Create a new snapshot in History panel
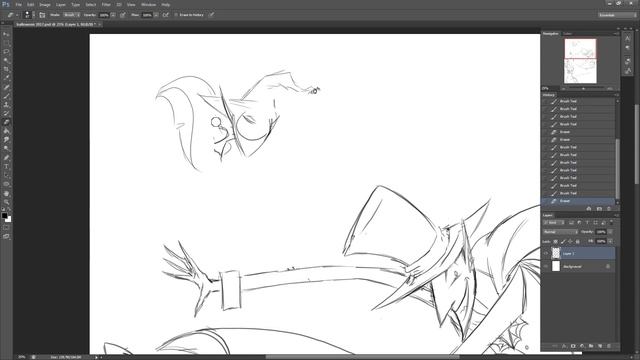Screen dimensions: 640x360 pos(599,209)
